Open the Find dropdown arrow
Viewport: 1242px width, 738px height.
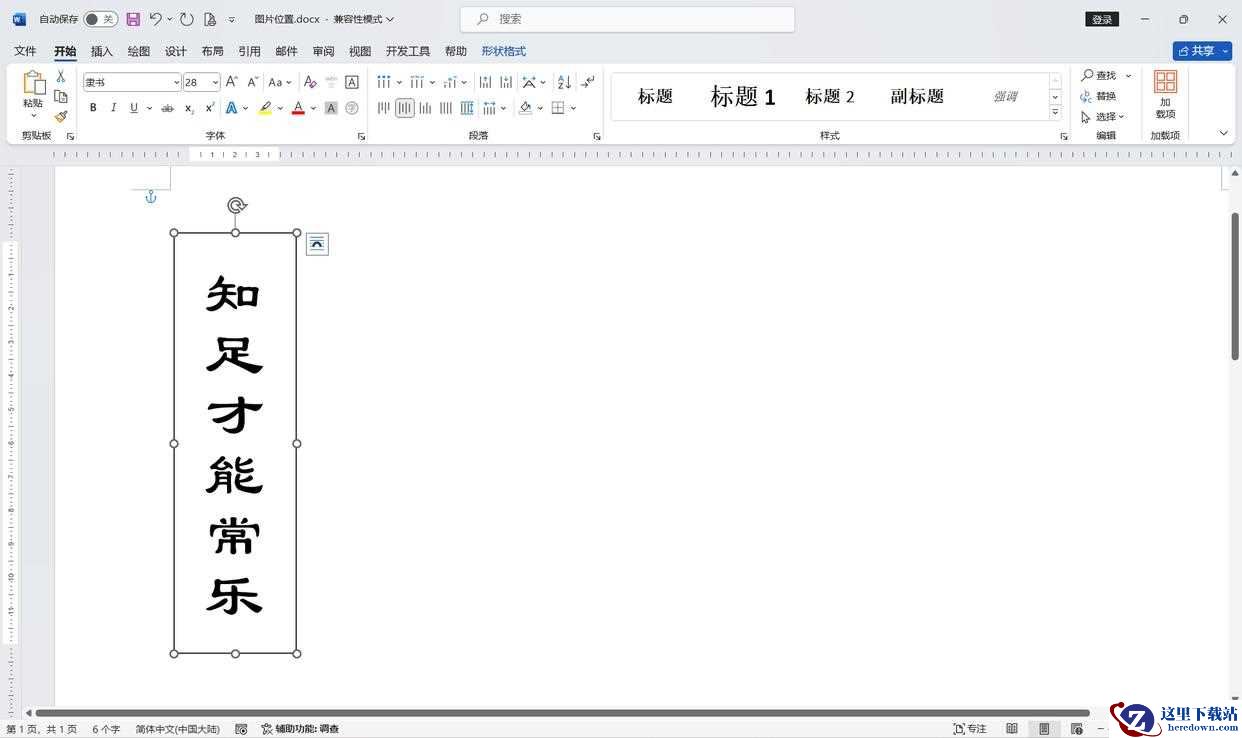(1129, 76)
